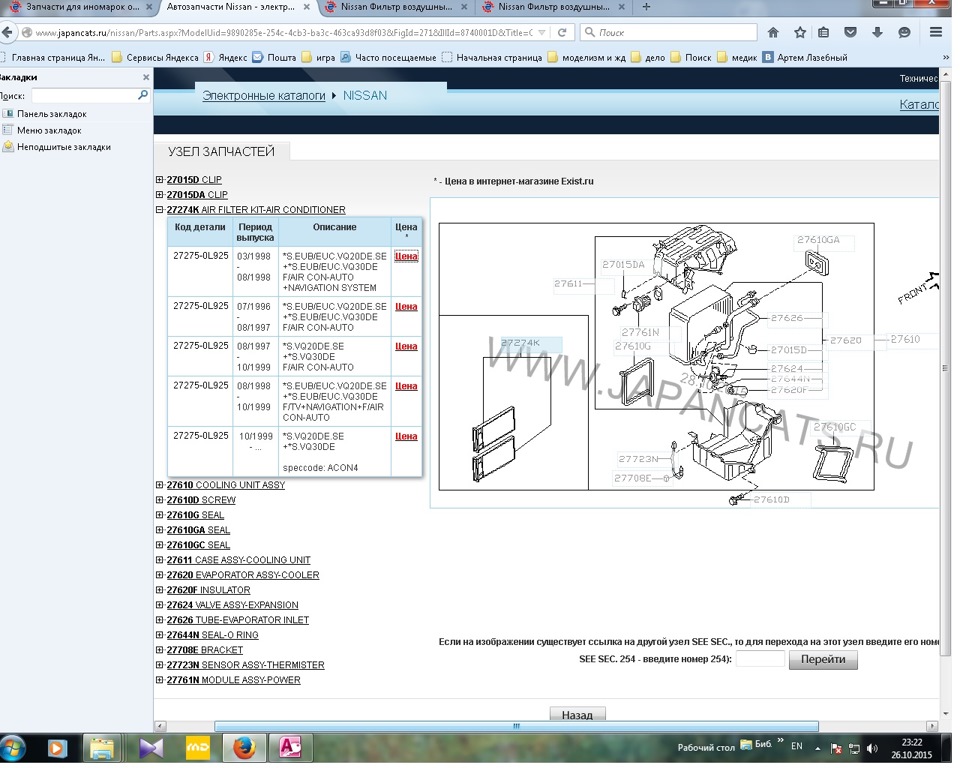Screen dimensions: 960x768
Task: Click browser search box 'Поиск'
Action: (669, 32)
